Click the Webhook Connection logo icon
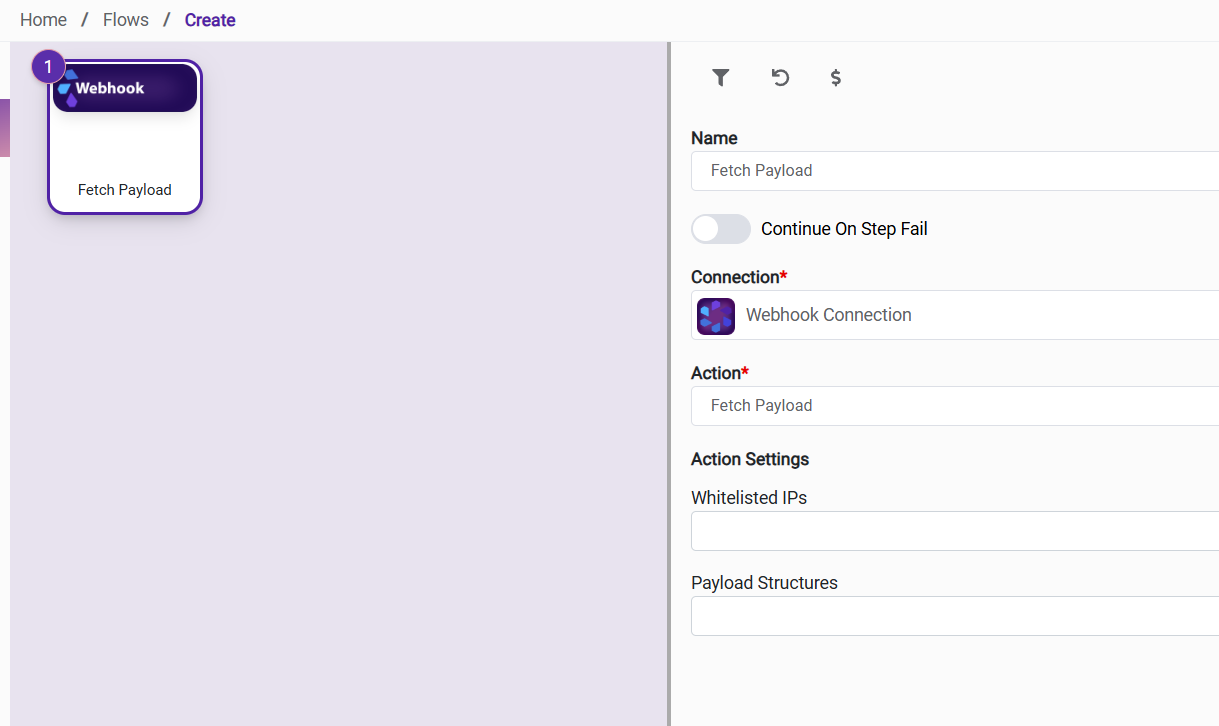Image resolution: width=1219 pixels, height=726 pixels. coord(716,316)
